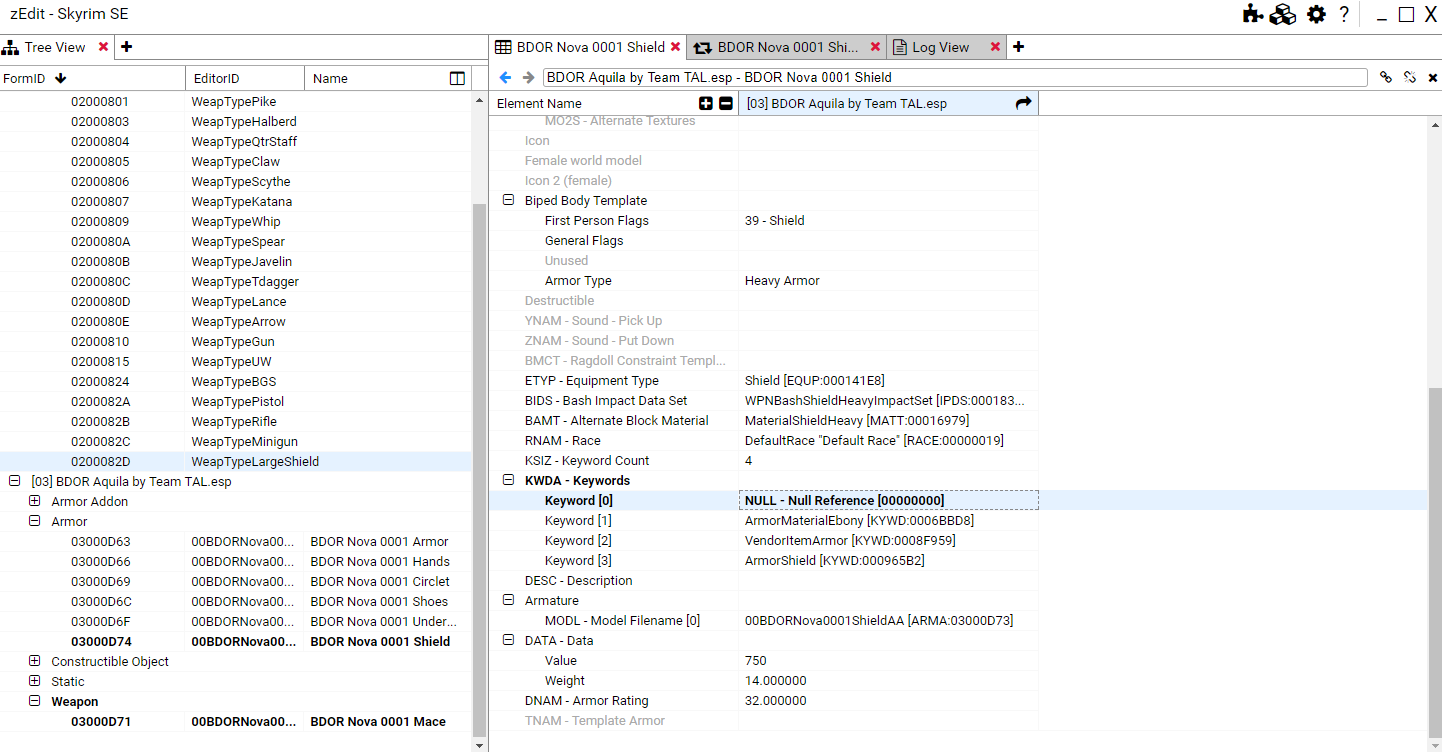Switch to the referenced-by BDOR Nova 0001 Shi... tab

point(788,47)
